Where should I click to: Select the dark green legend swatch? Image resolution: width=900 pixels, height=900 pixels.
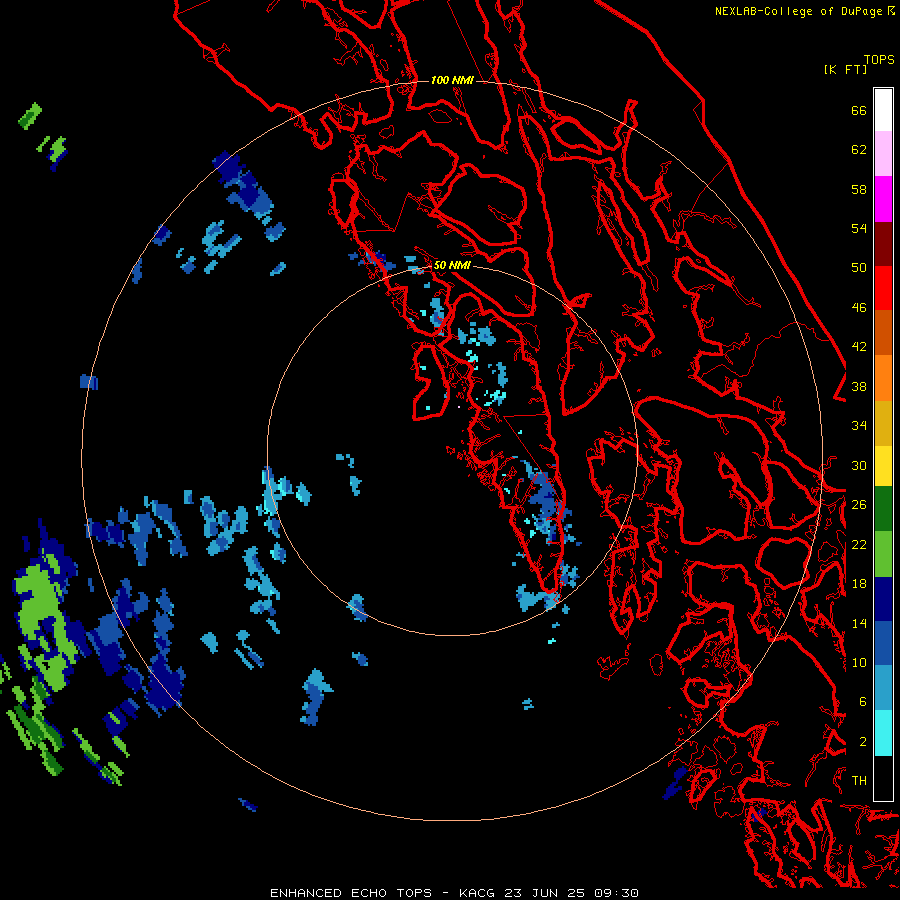click(x=883, y=509)
